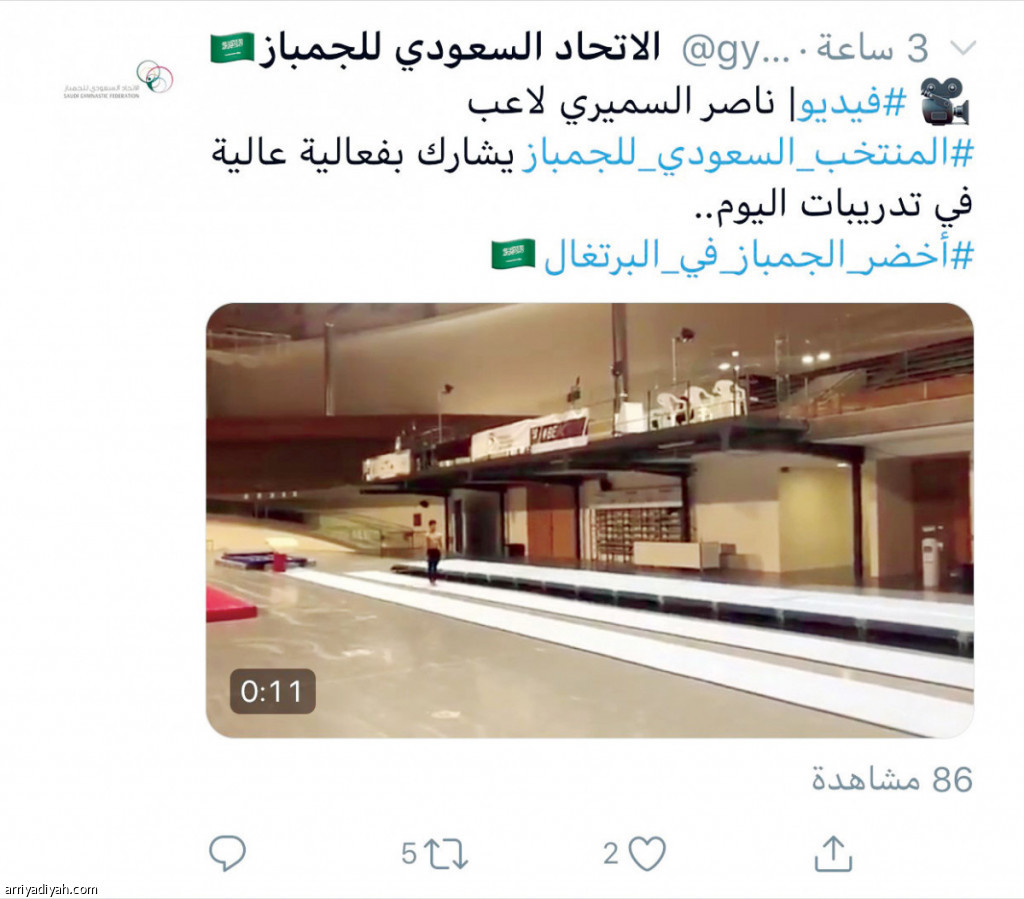Click the retweet count number 5

(409, 853)
